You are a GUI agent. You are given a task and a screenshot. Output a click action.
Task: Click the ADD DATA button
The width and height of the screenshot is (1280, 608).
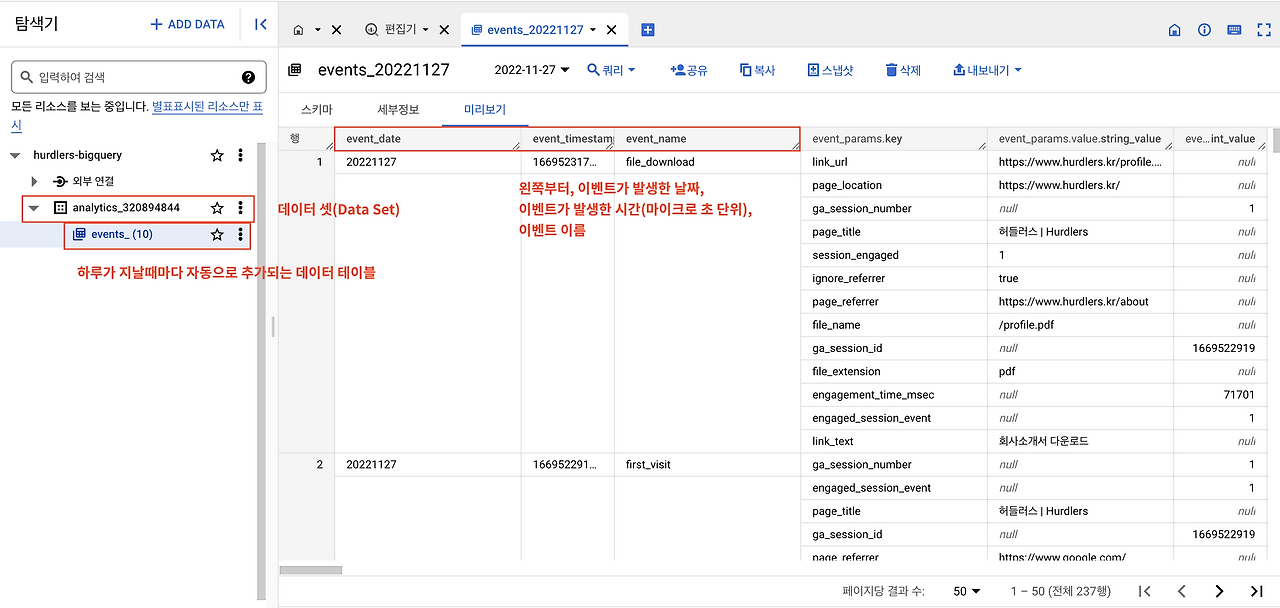186,24
